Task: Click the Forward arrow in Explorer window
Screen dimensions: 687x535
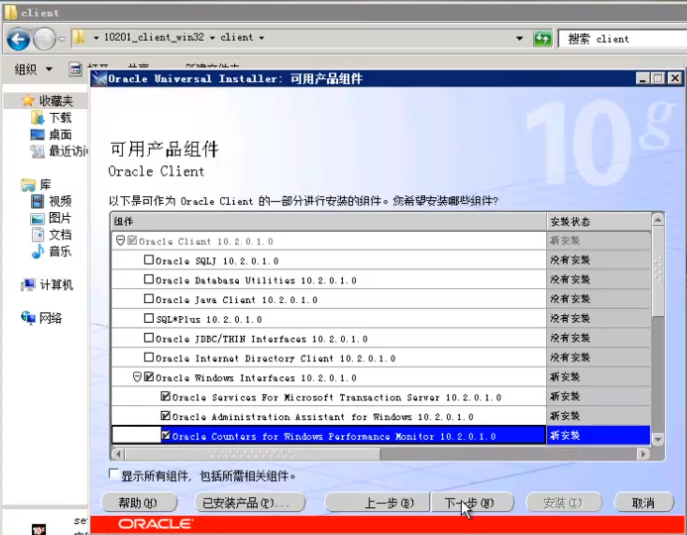Action: pyautogui.click(x=45, y=40)
